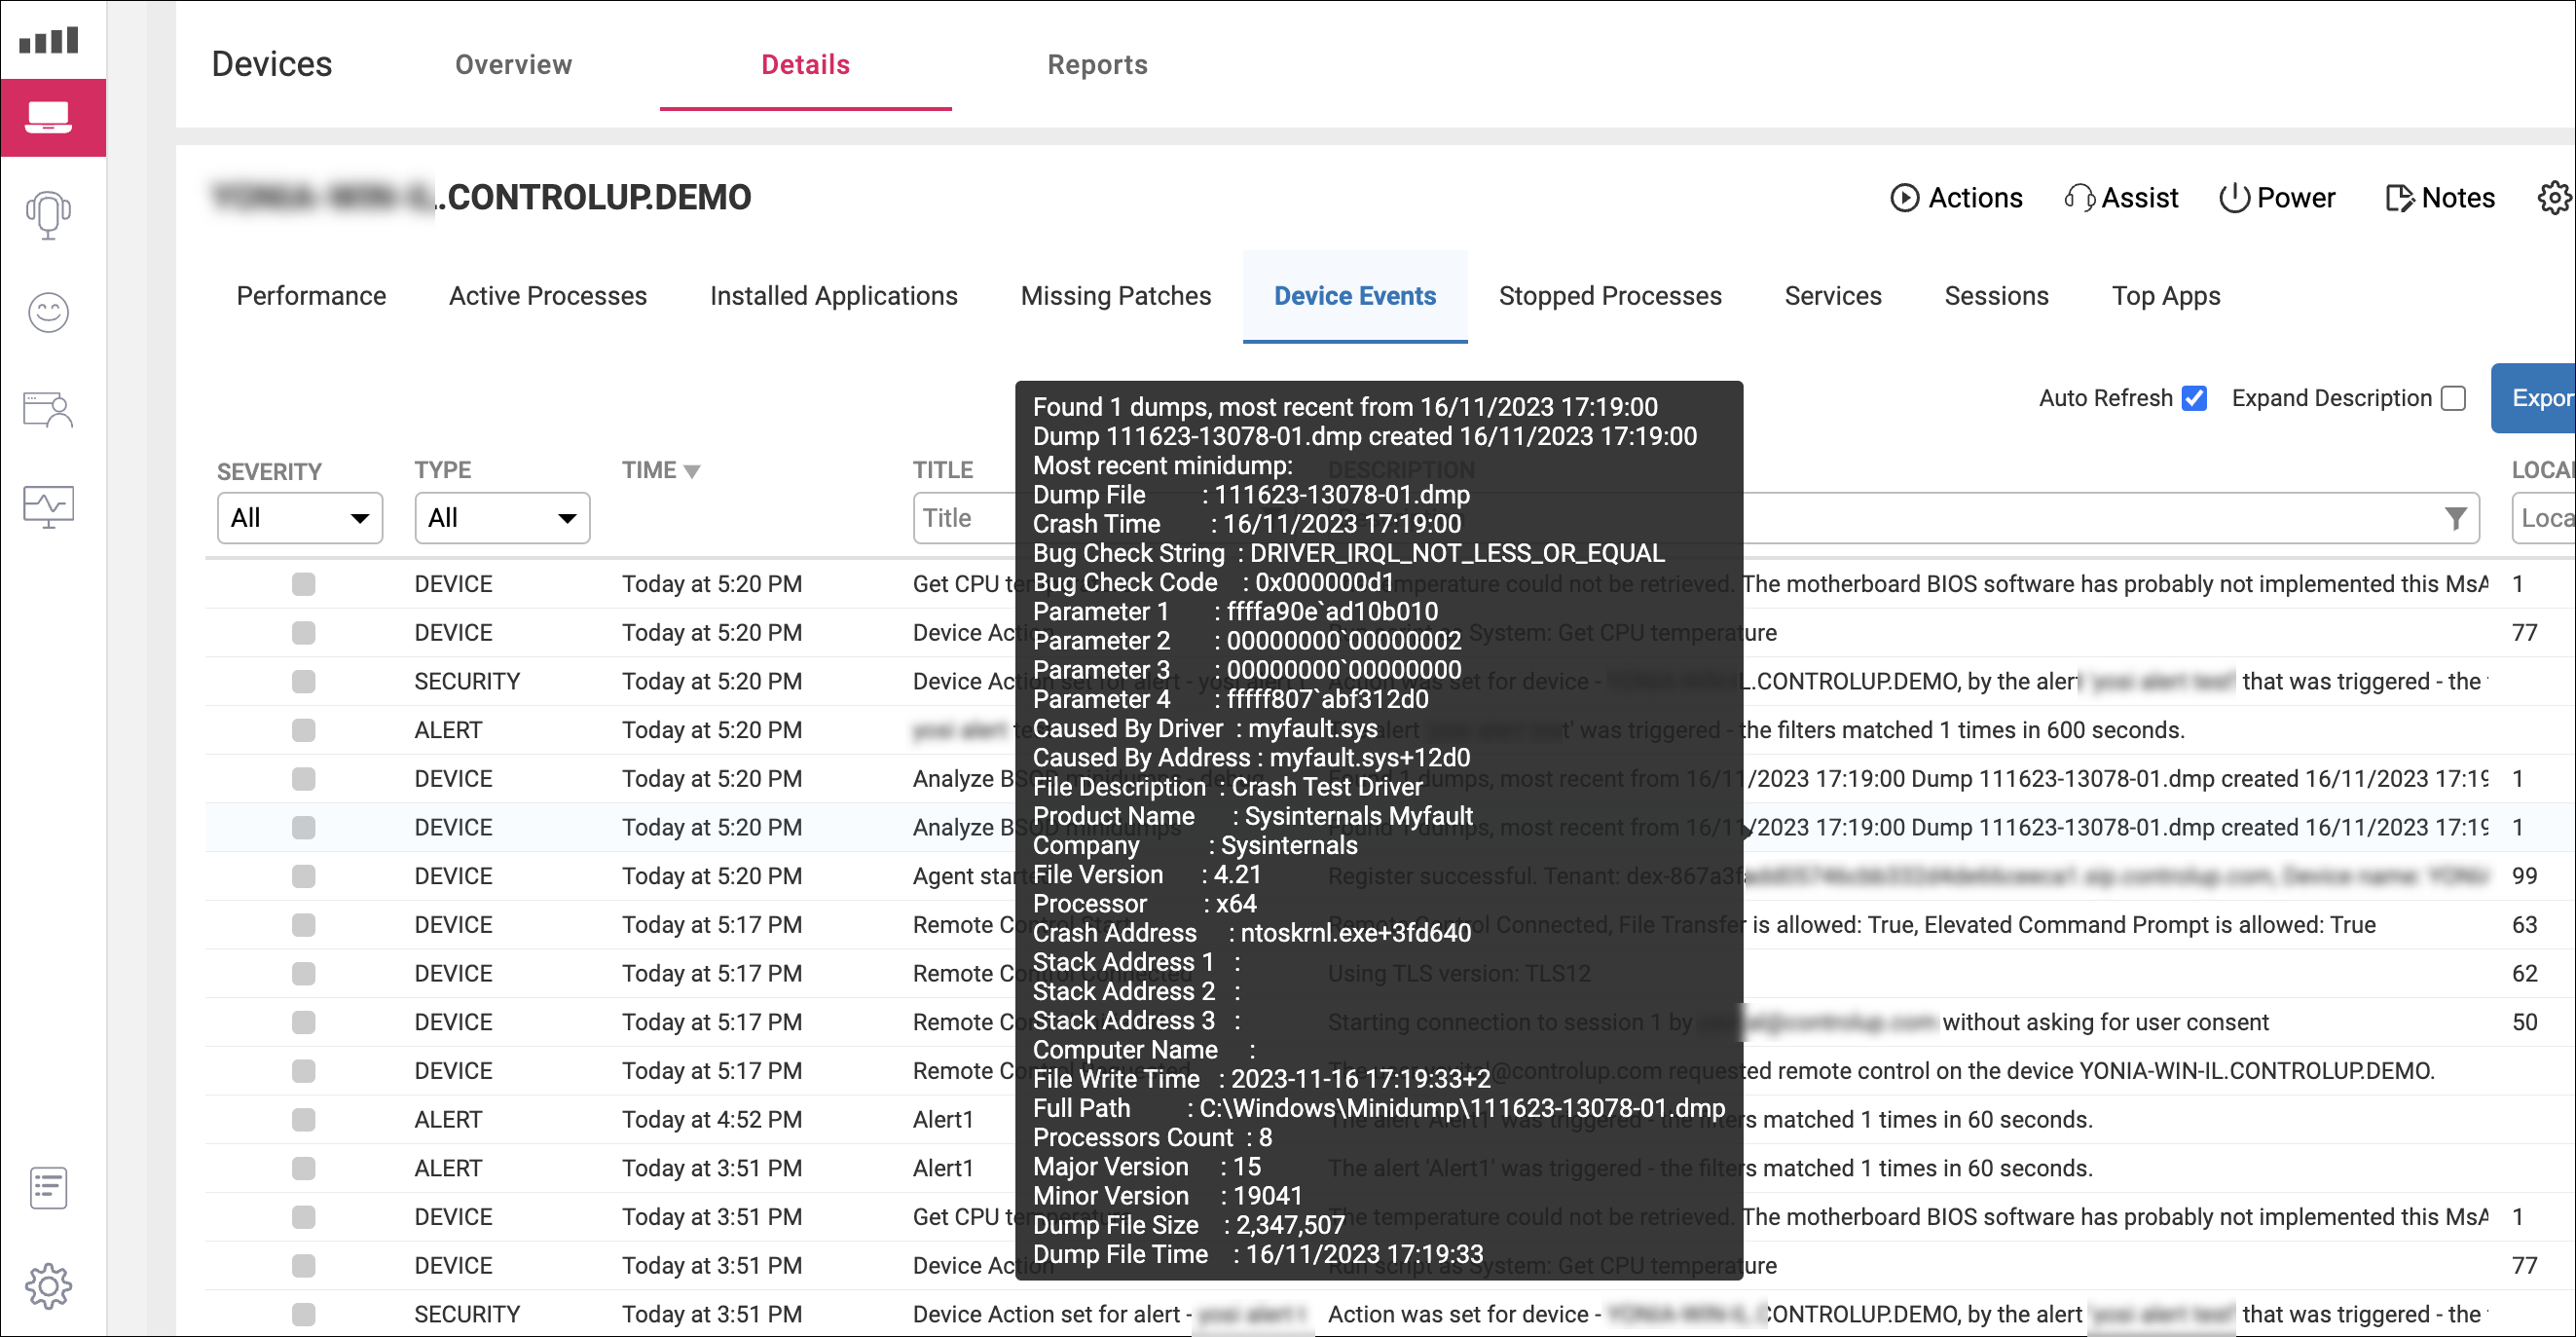Screen dimensions: 2576x1337
Task: Click severity indicator of Alert1 row at 3:51 PM
Action: (304, 1169)
